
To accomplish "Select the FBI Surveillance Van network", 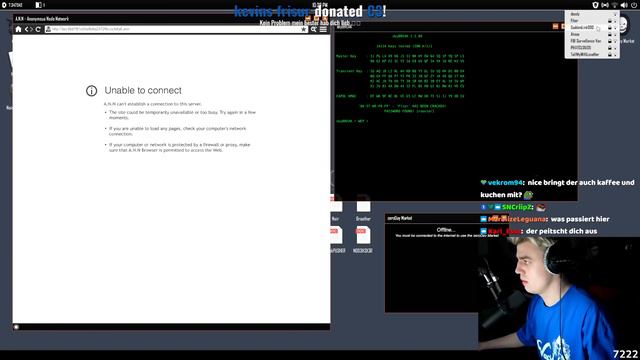I will click(592, 41).
